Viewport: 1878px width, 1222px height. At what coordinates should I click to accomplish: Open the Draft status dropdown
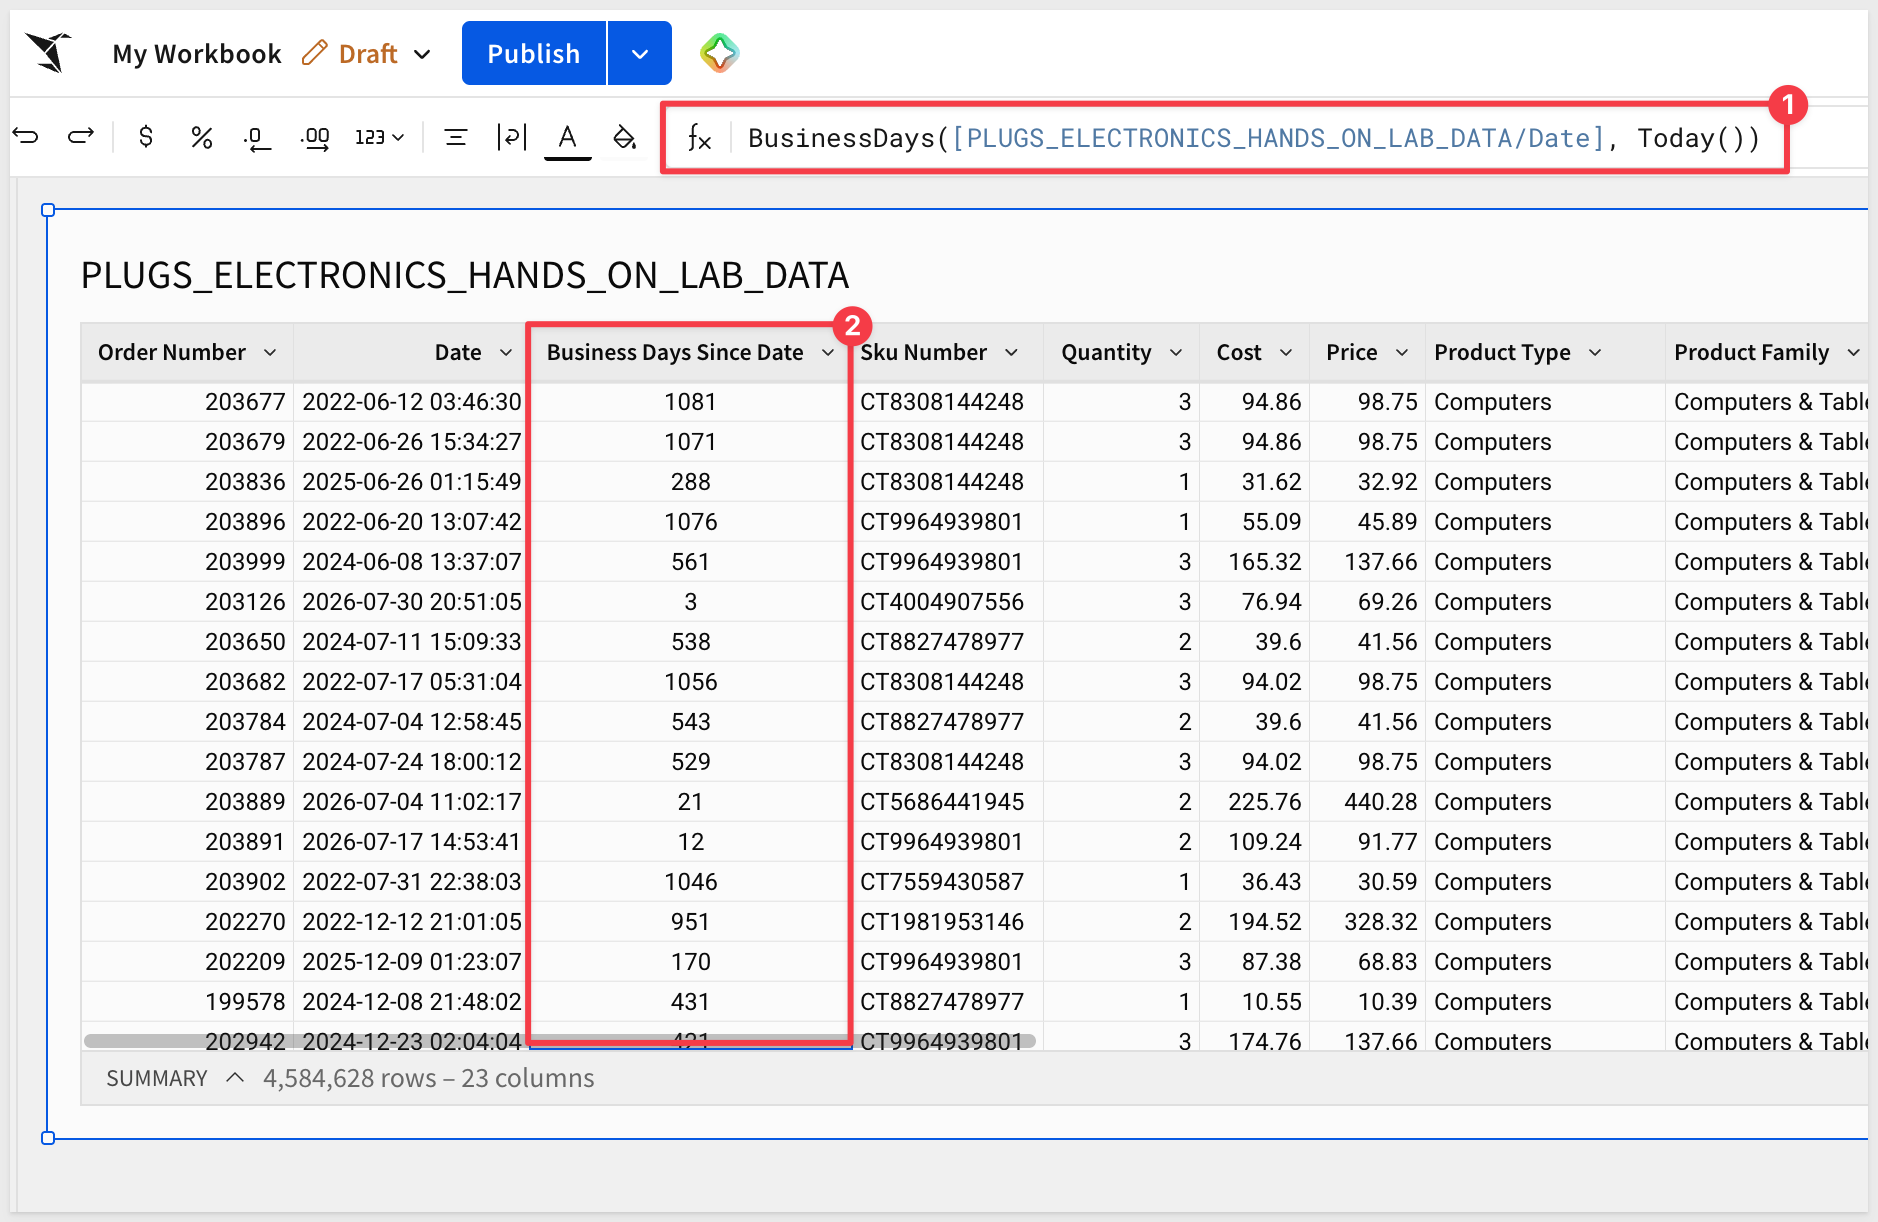[x=422, y=54]
